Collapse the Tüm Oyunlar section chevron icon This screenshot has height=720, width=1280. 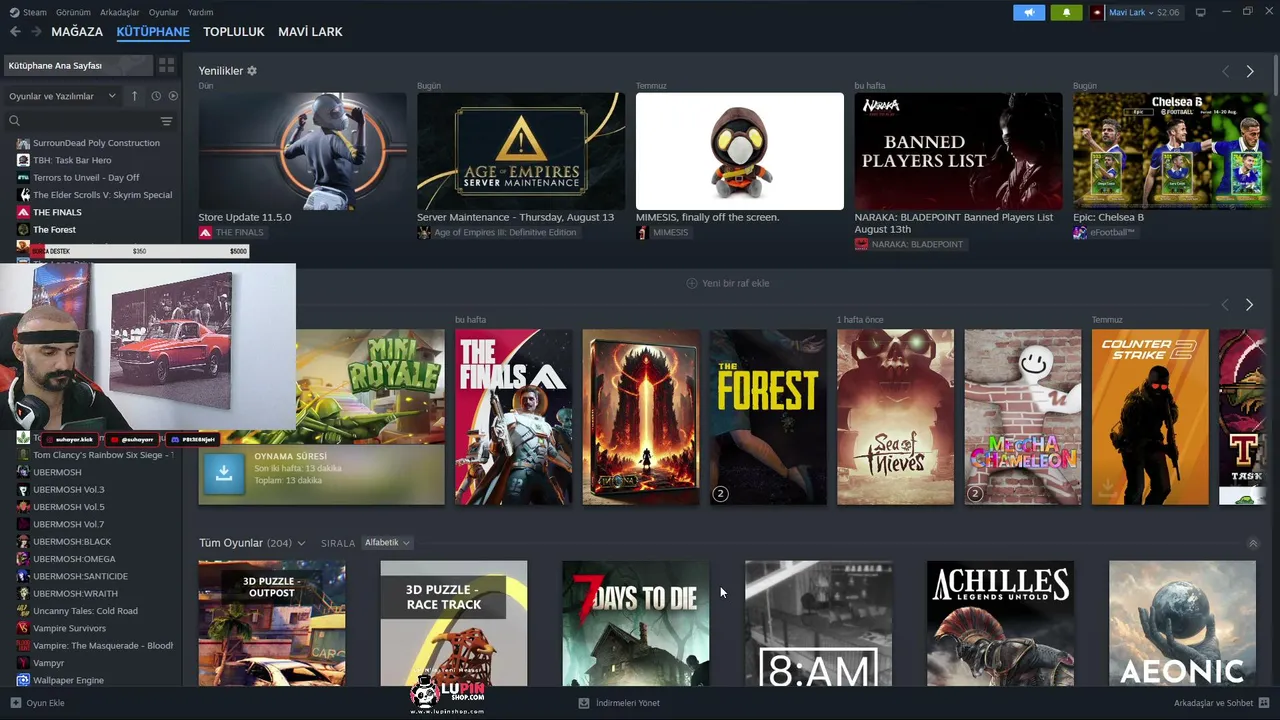click(x=1253, y=543)
